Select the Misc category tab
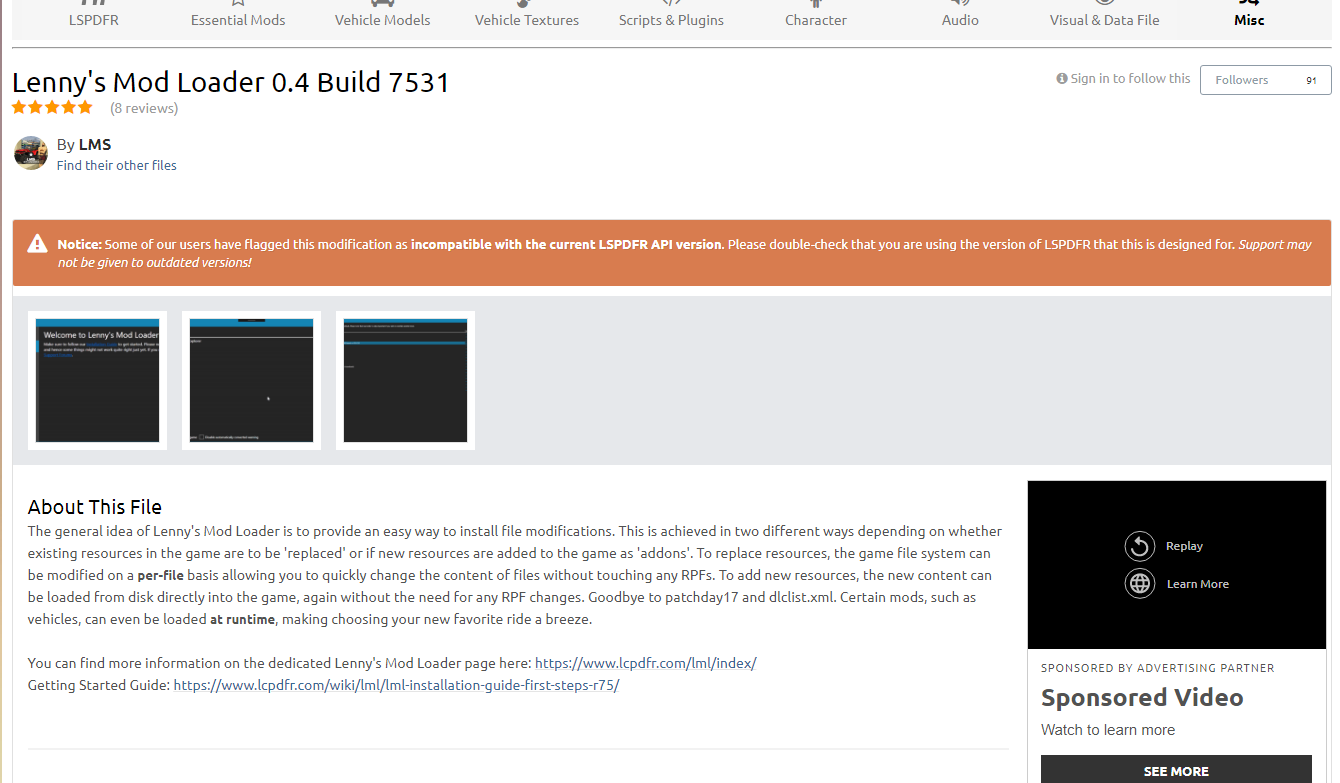1340x783 pixels. 1249,19
